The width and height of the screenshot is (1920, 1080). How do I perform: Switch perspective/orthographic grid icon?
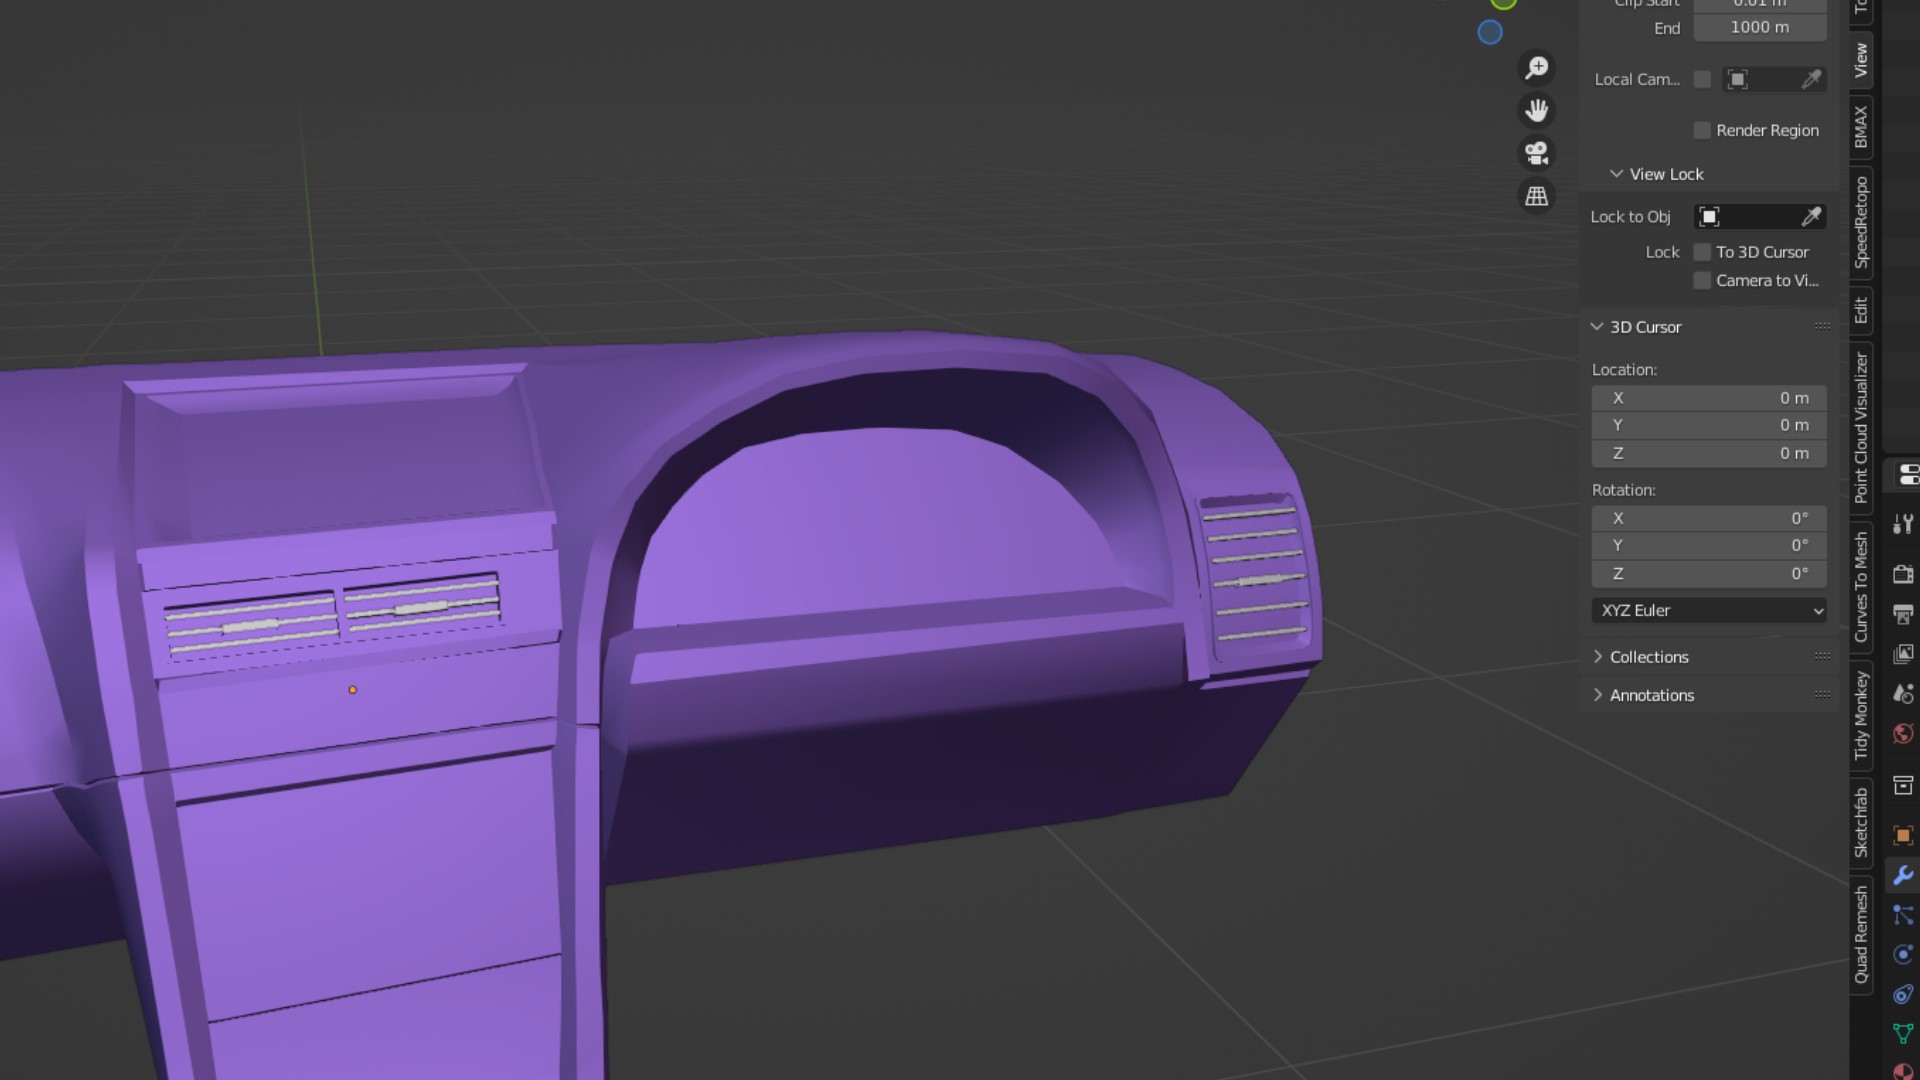click(1537, 196)
